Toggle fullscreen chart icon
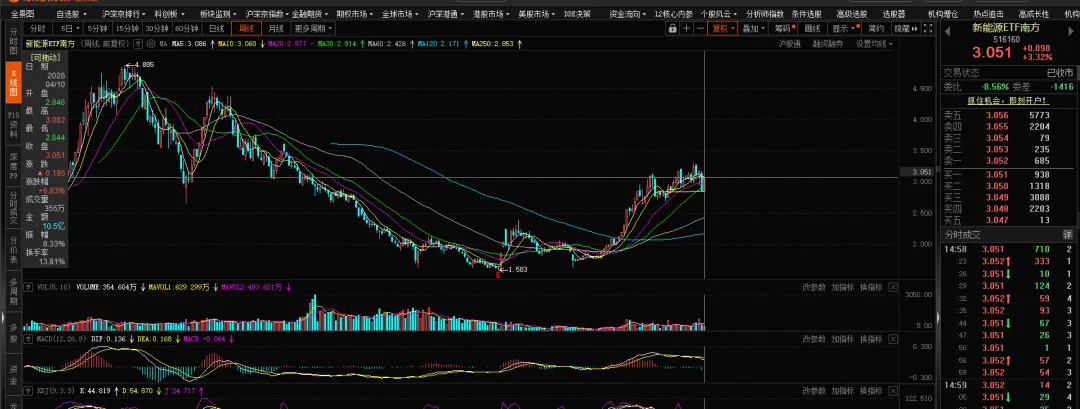 coord(928,28)
